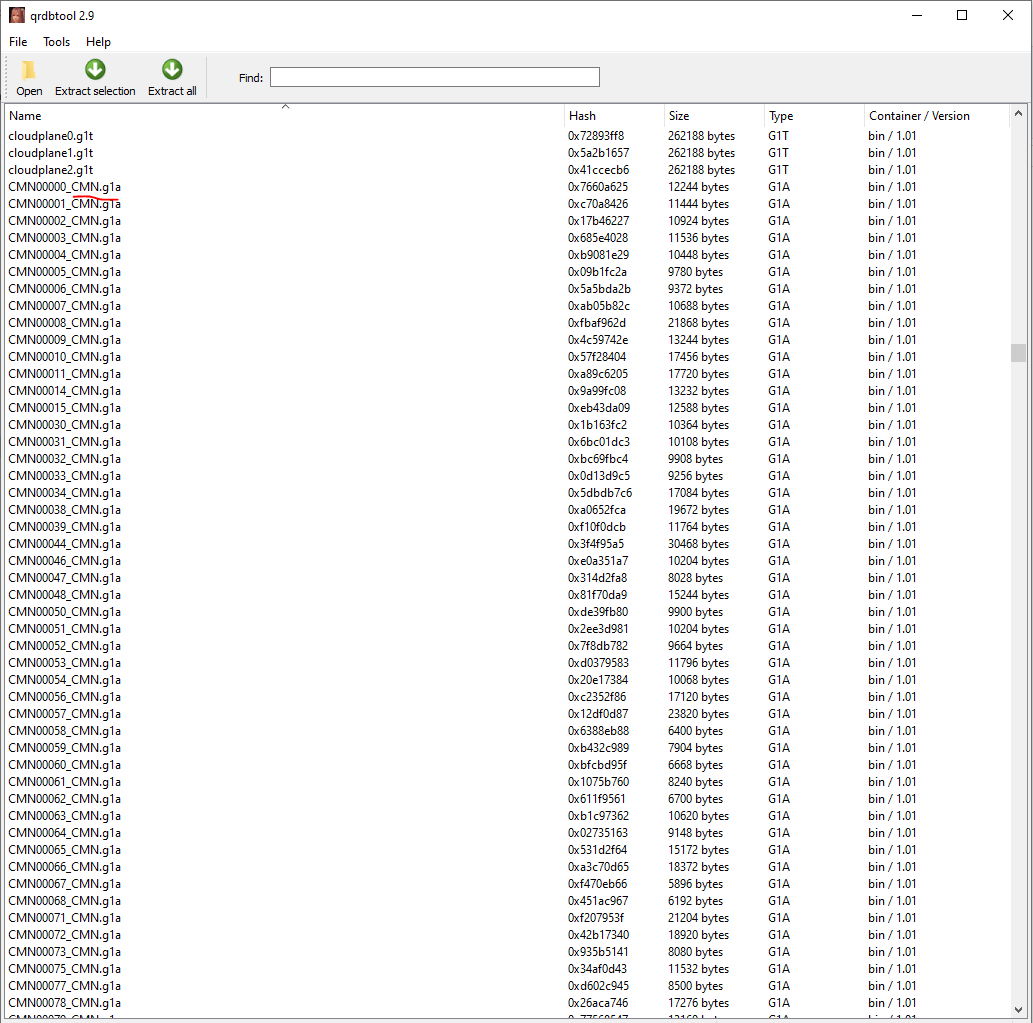Select file CMN00003_CMN.g1a
The width and height of the screenshot is (1033, 1023).
[x=65, y=238]
